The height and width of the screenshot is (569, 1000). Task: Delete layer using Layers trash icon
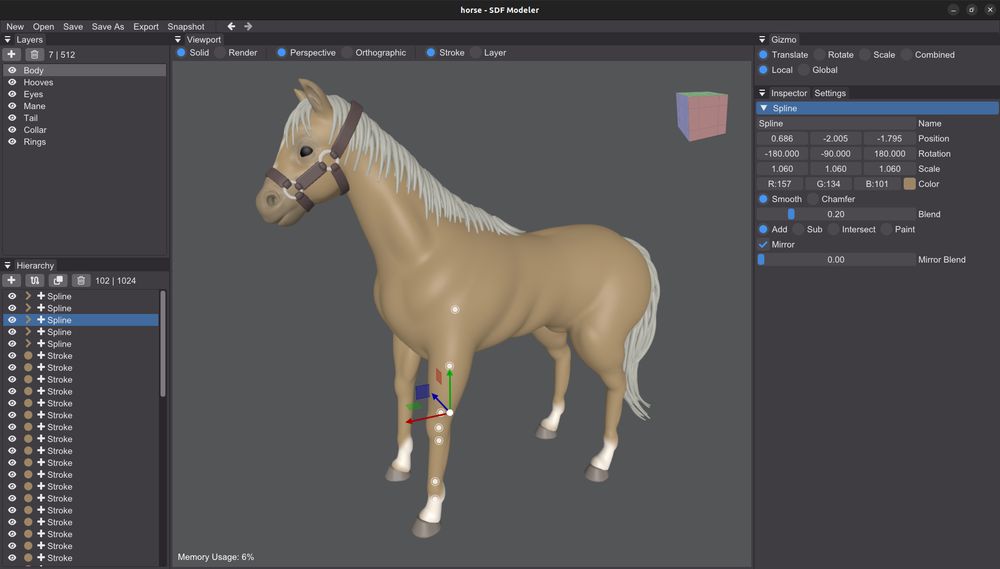34,54
